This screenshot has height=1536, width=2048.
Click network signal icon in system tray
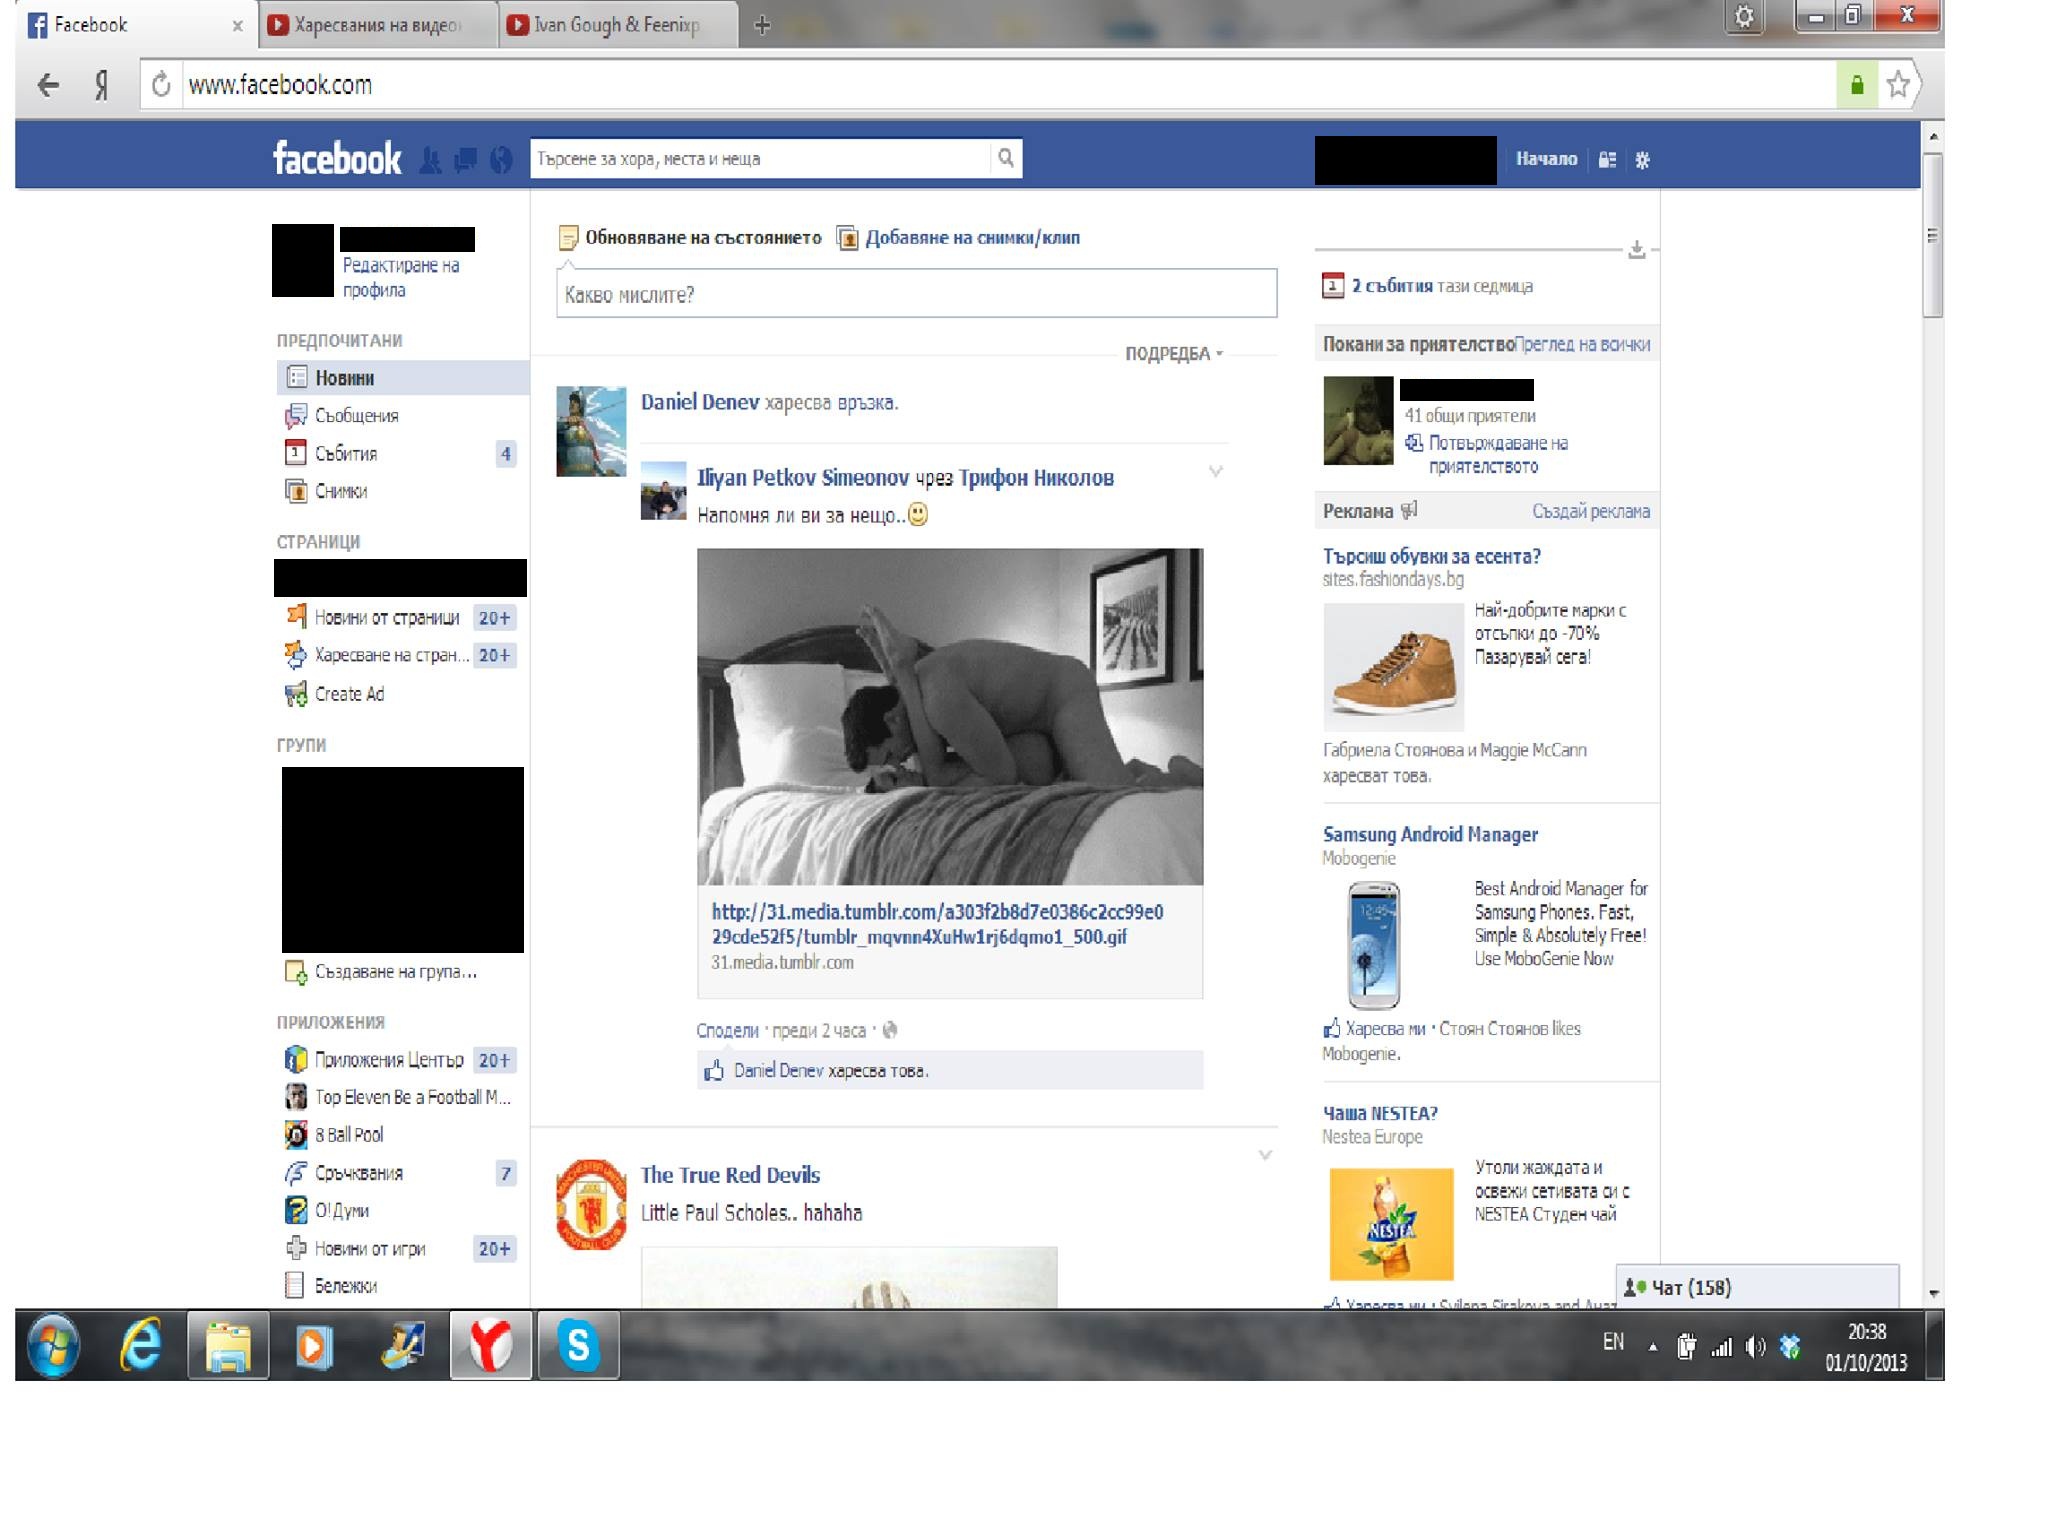(x=1721, y=1348)
